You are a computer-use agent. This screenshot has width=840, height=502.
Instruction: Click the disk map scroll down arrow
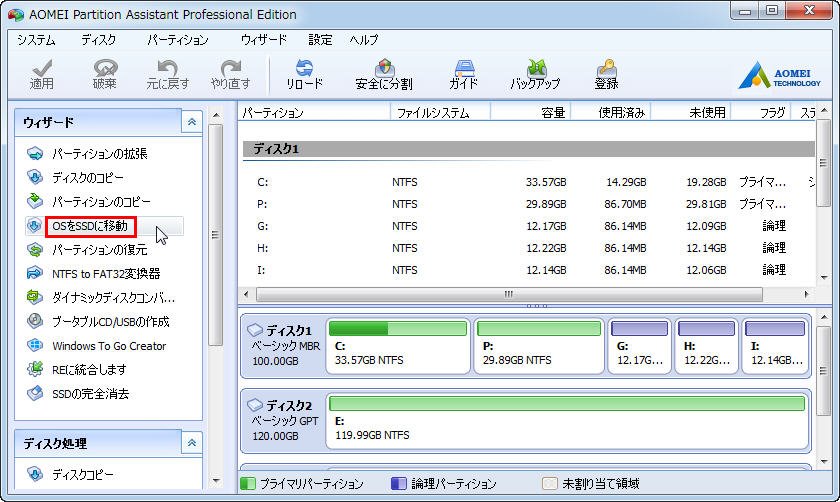click(x=823, y=461)
